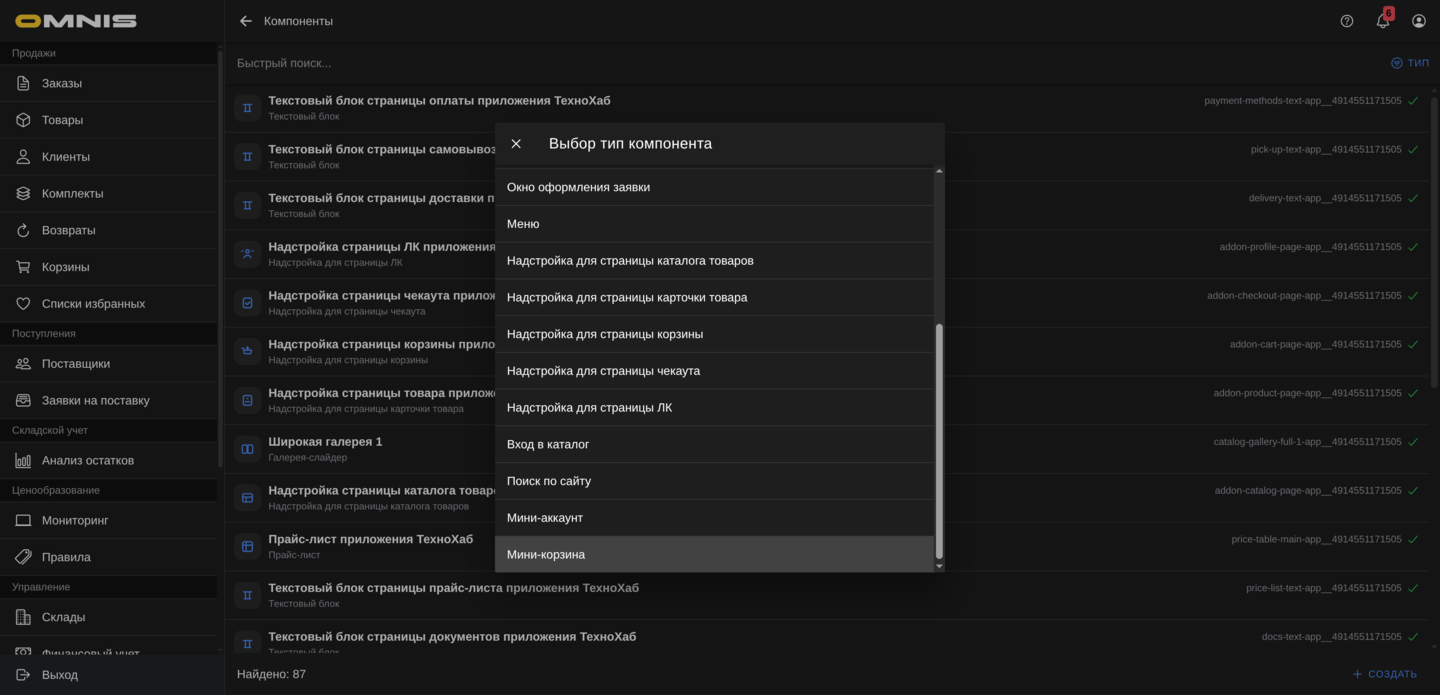The height and width of the screenshot is (695, 1440).
Task: Open the help question mark icon
Action: tap(1347, 21)
